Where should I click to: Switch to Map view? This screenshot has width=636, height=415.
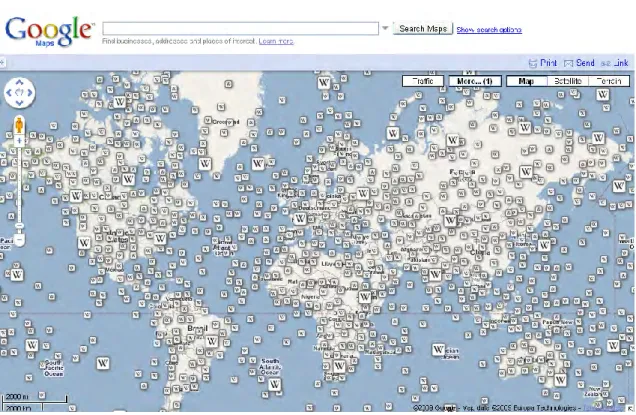pos(526,81)
